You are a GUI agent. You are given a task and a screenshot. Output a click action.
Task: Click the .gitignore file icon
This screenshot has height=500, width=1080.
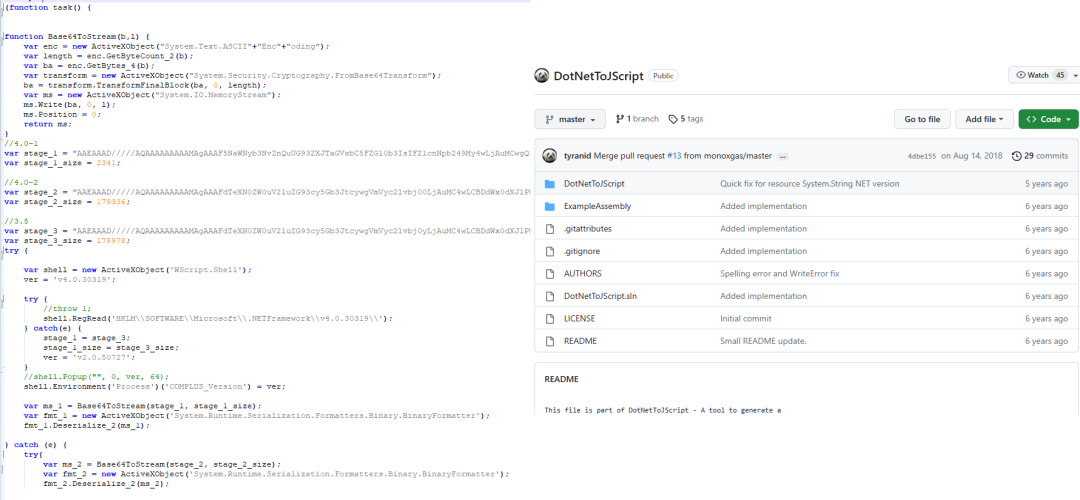click(550, 251)
